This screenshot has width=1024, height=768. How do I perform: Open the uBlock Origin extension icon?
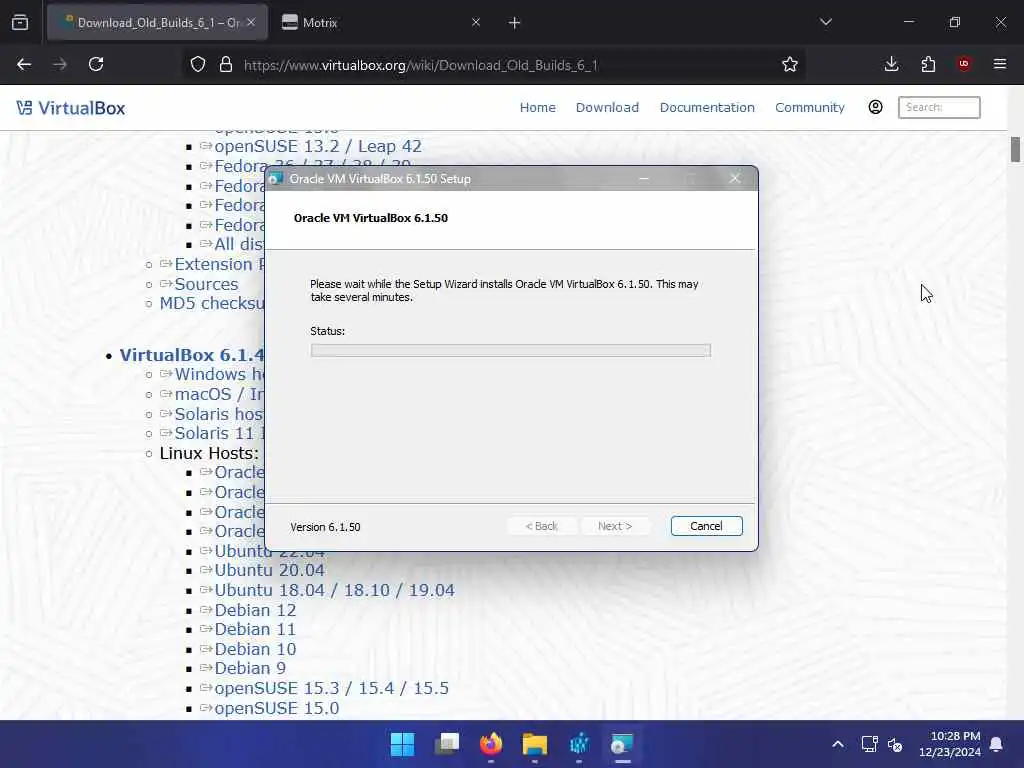point(964,64)
